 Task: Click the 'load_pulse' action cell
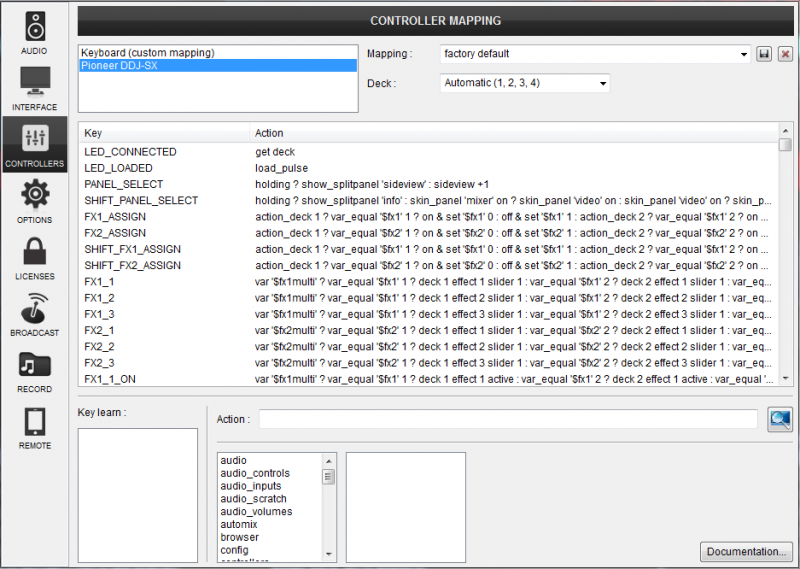click(282, 168)
